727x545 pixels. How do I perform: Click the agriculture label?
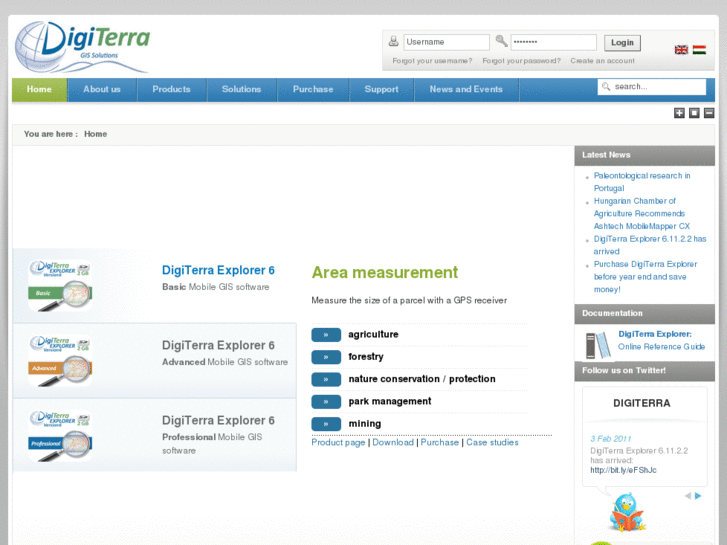pos(373,334)
